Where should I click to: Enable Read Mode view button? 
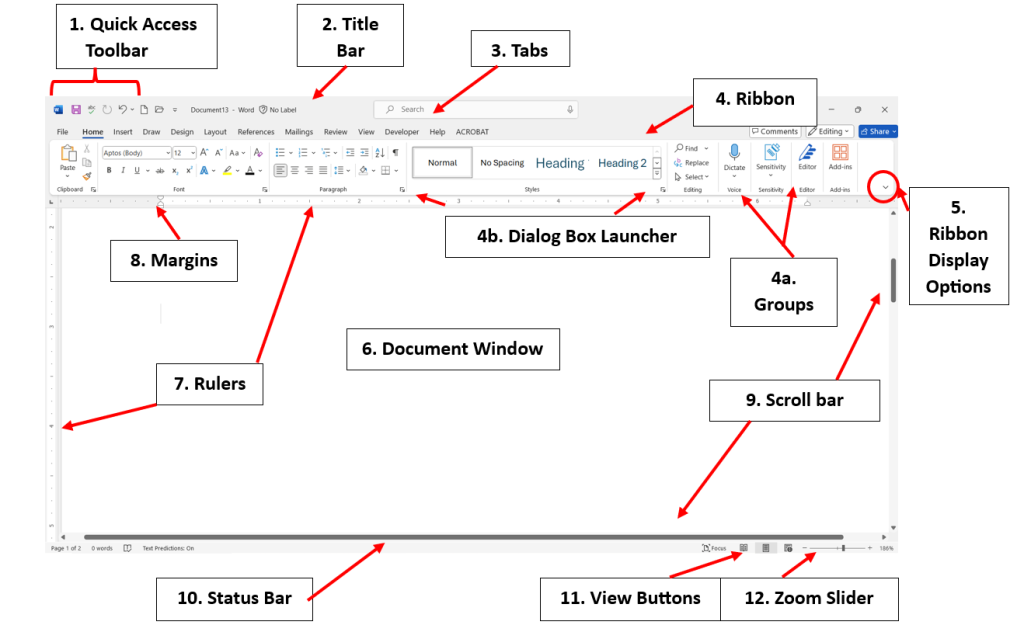click(744, 548)
